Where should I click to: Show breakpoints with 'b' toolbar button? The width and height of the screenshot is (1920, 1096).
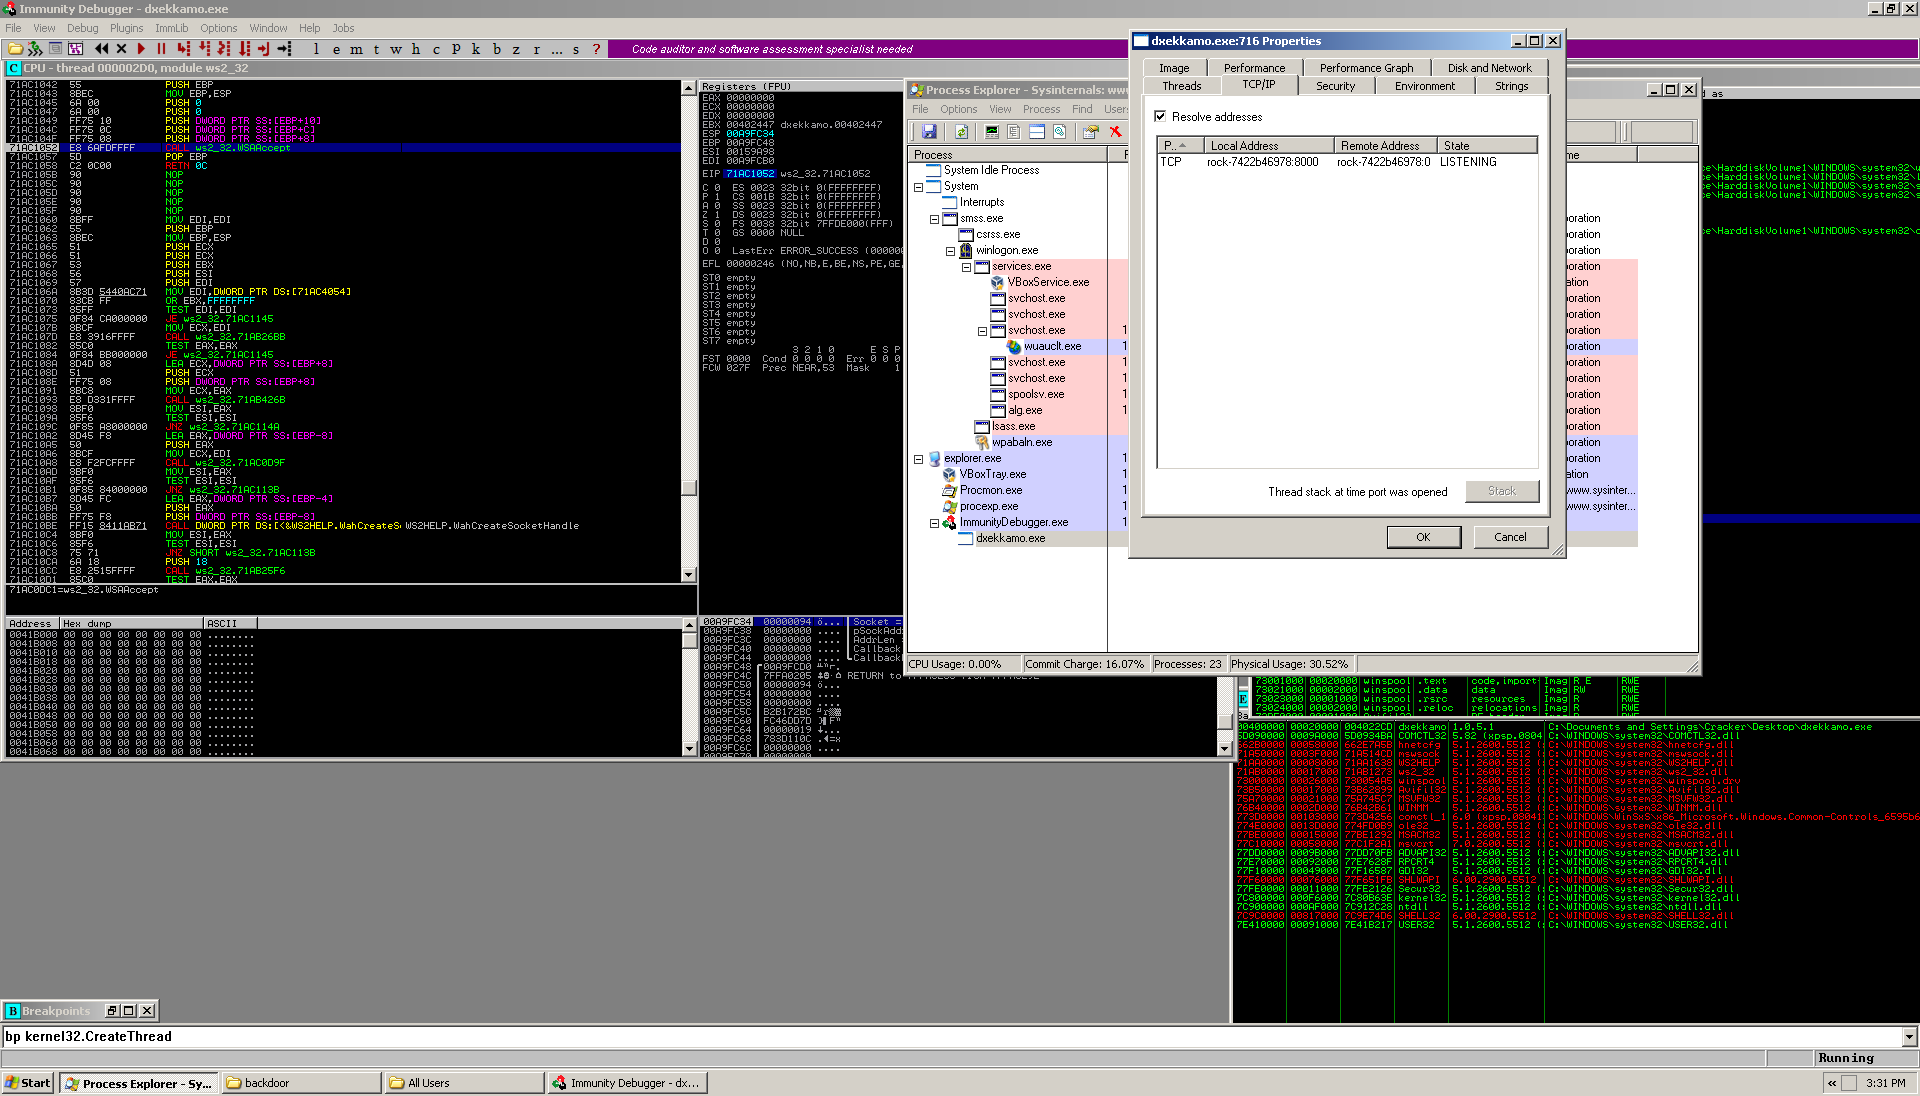click(x=496, y=48)
